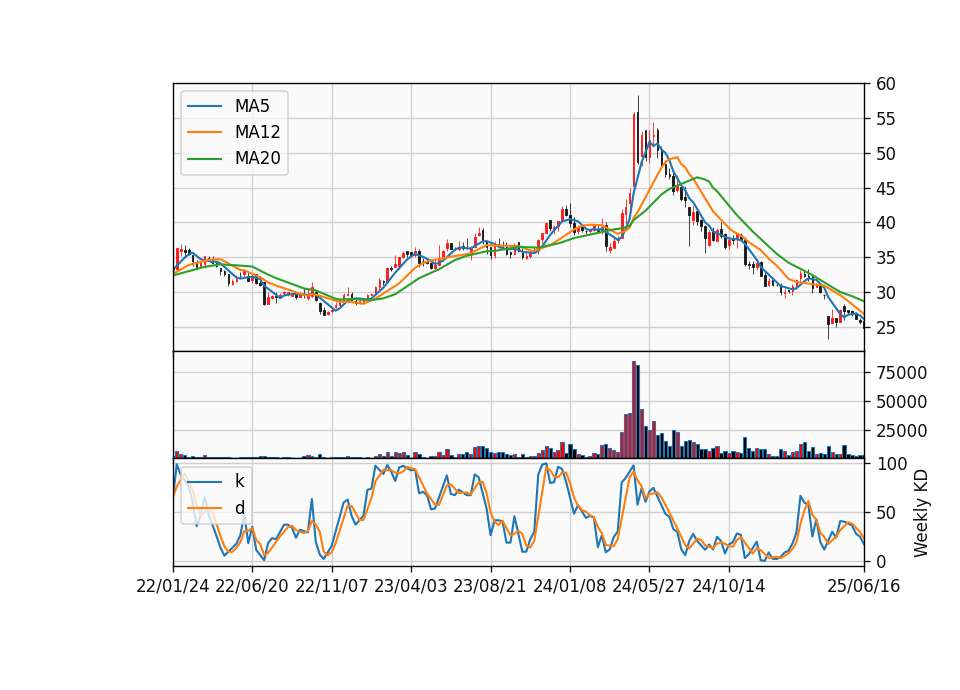Click the Weekly KD axis title
The image size is (960, 690).
pos(921,513)
